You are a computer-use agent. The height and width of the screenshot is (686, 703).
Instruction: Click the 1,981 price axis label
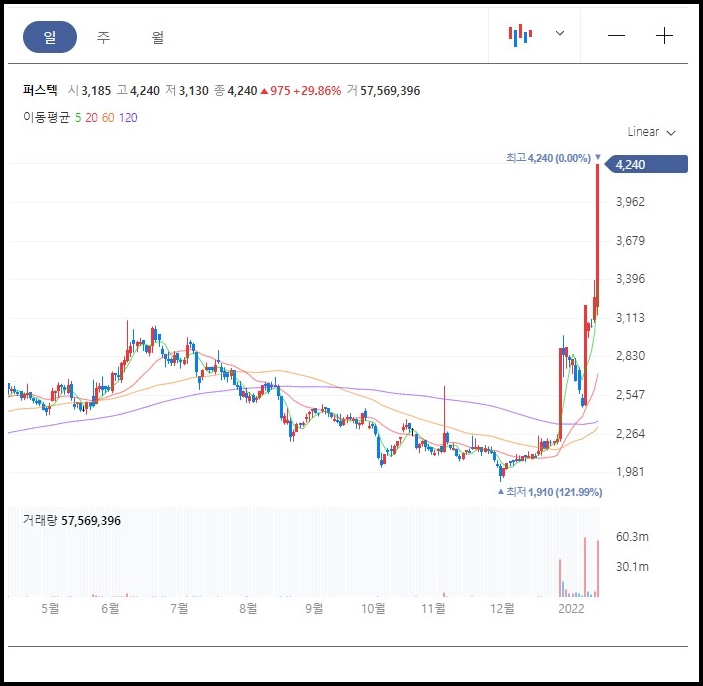[630, 472]
